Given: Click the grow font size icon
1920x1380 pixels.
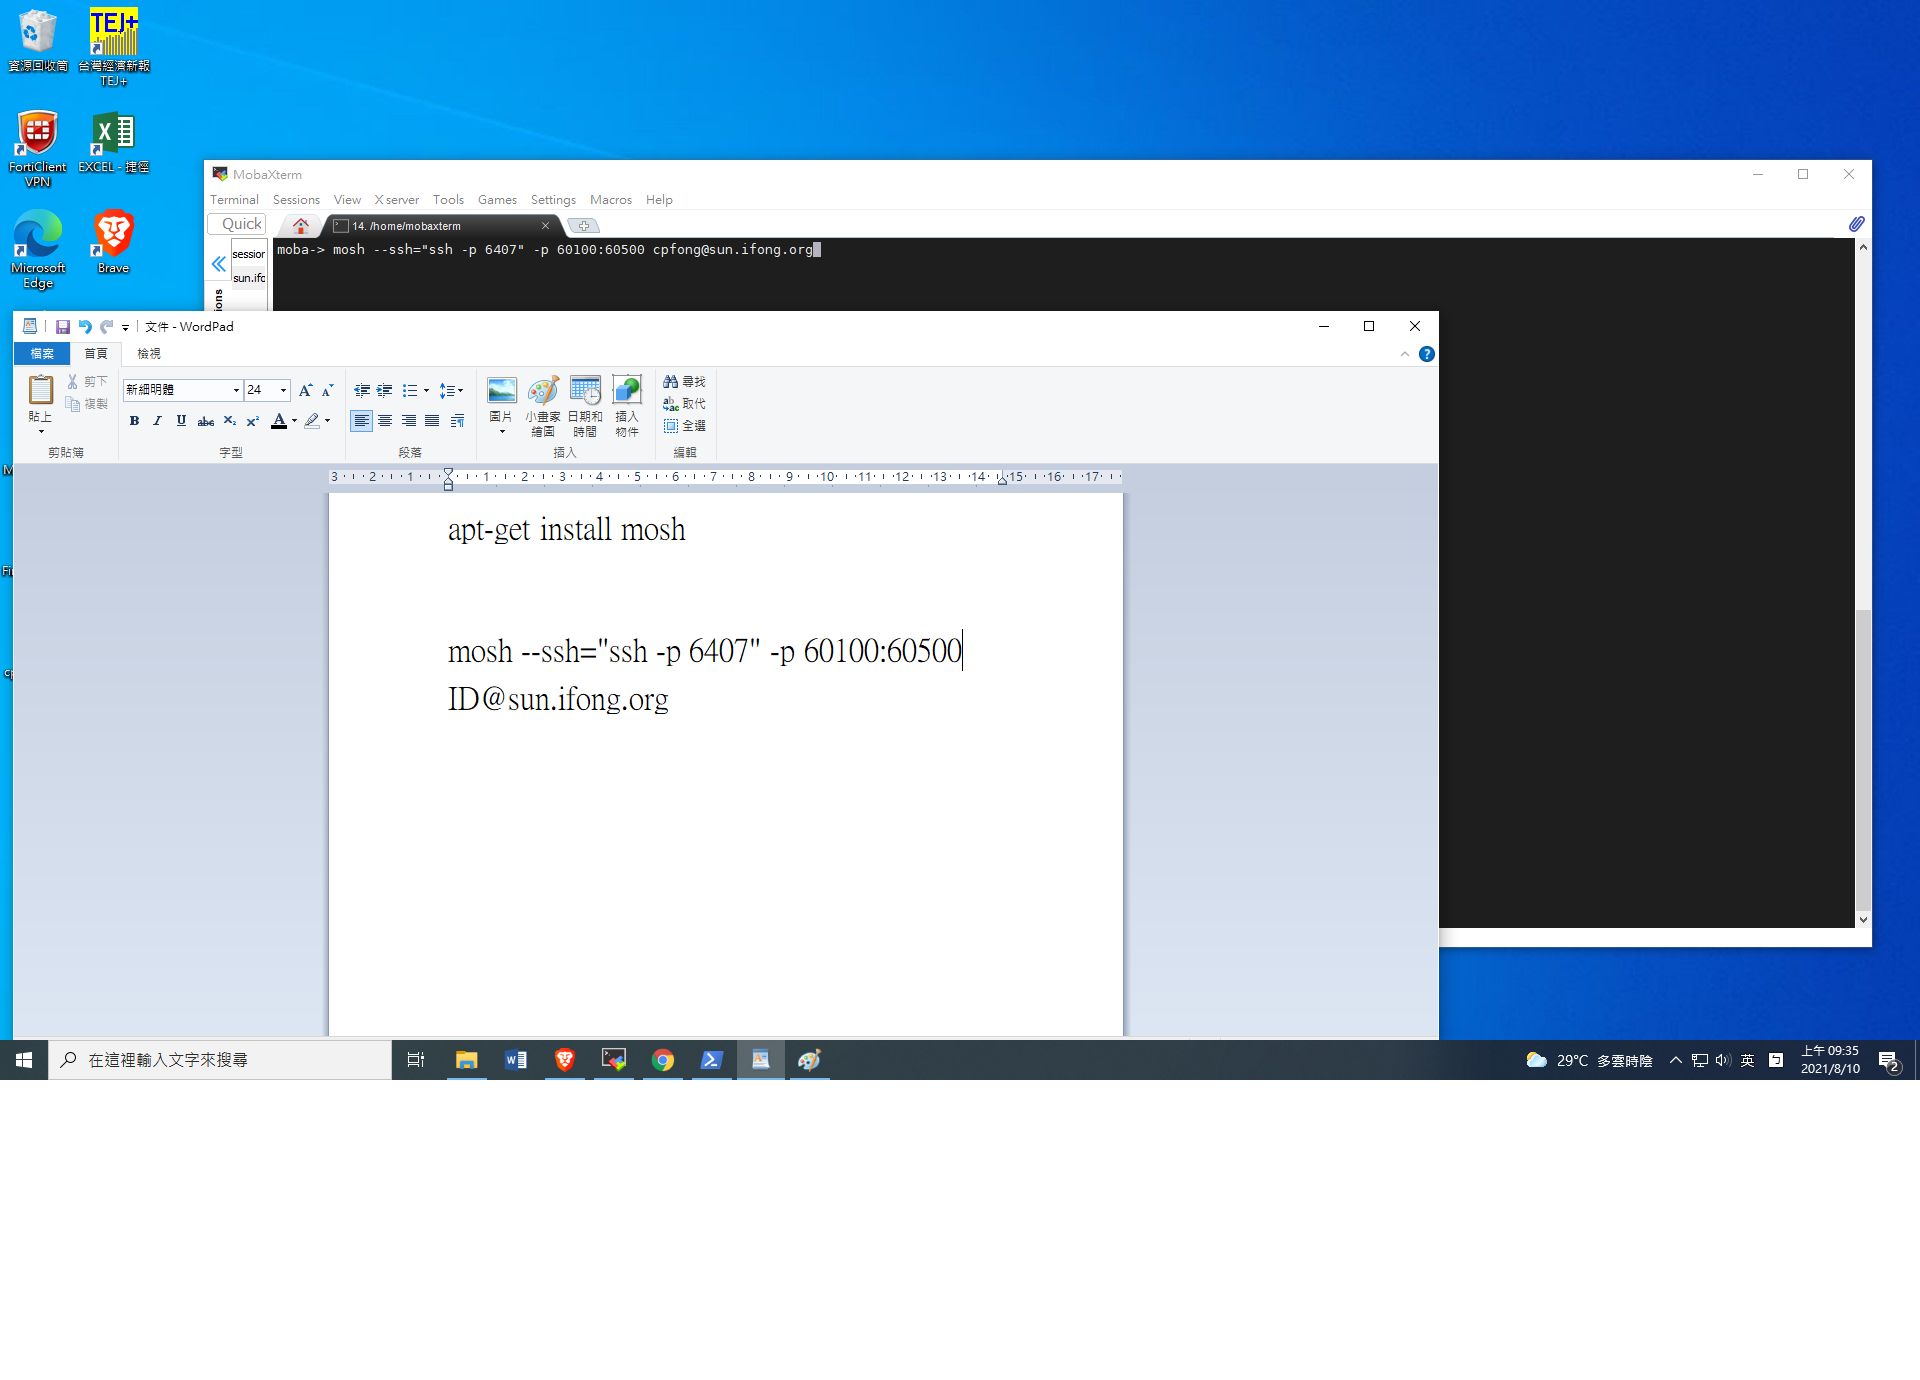Looking at the screenshot, I should (305, 390).
